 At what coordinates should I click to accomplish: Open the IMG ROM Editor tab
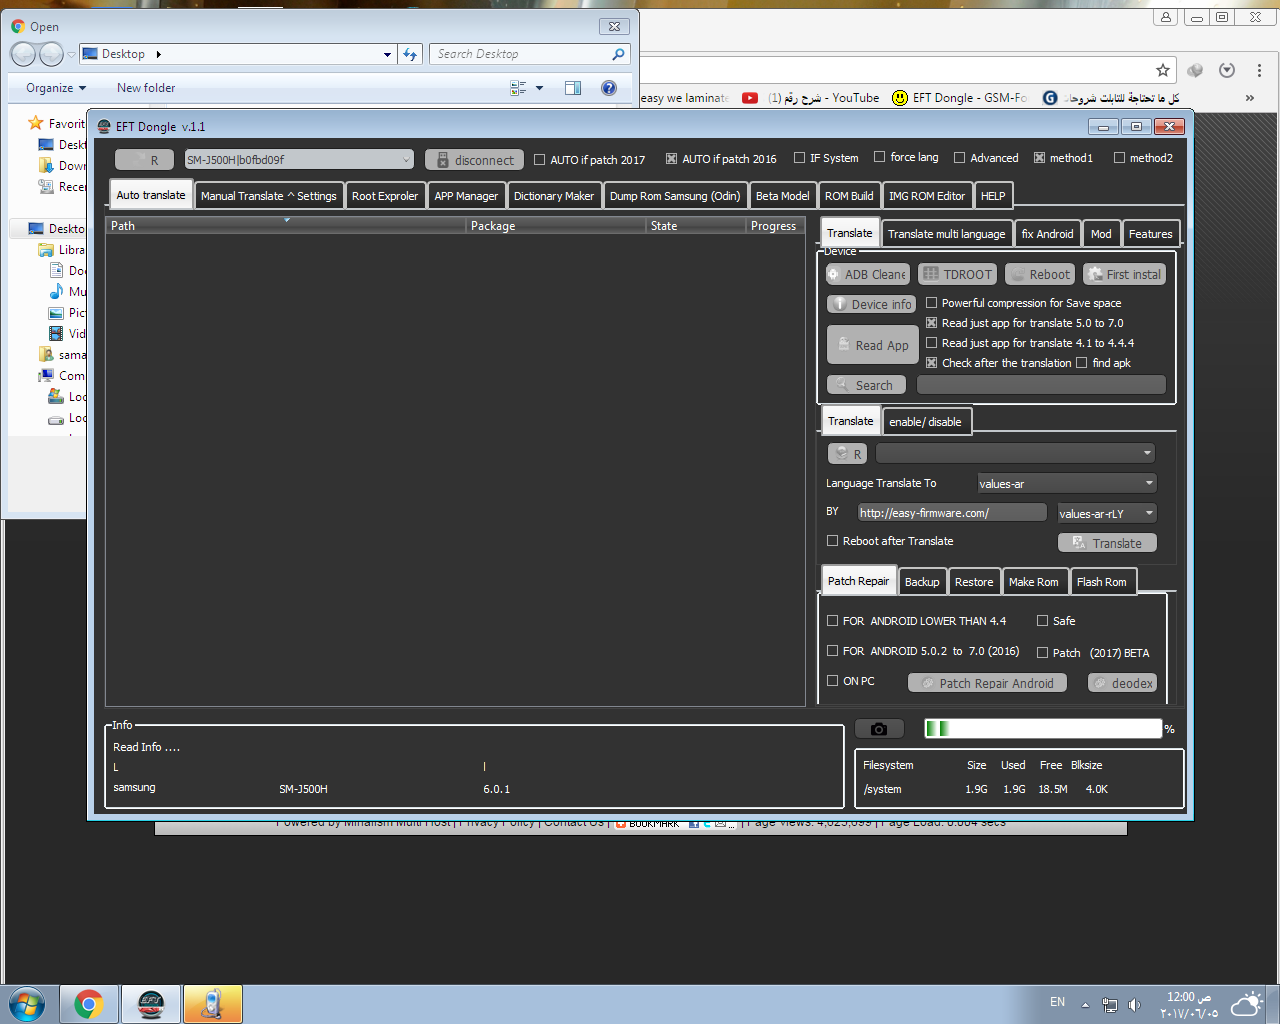pyautogui.click(x=927, y=196)
